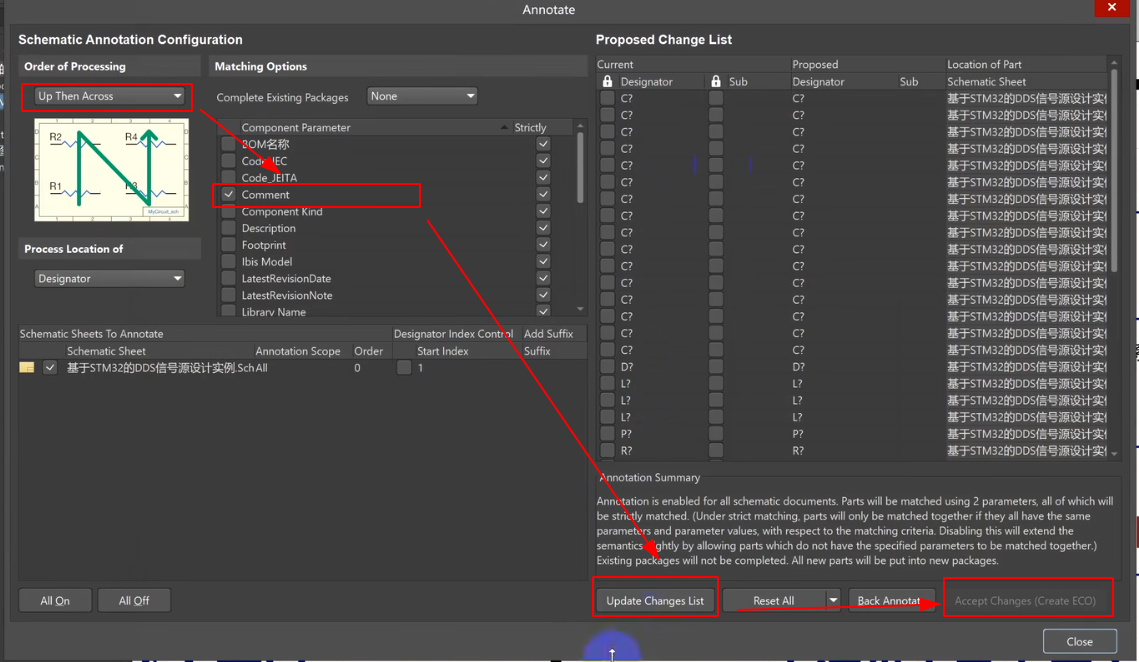Click the Up Then Across processing order preview image
Viewport: 1139px width, 662px height.
click(111, 170)
